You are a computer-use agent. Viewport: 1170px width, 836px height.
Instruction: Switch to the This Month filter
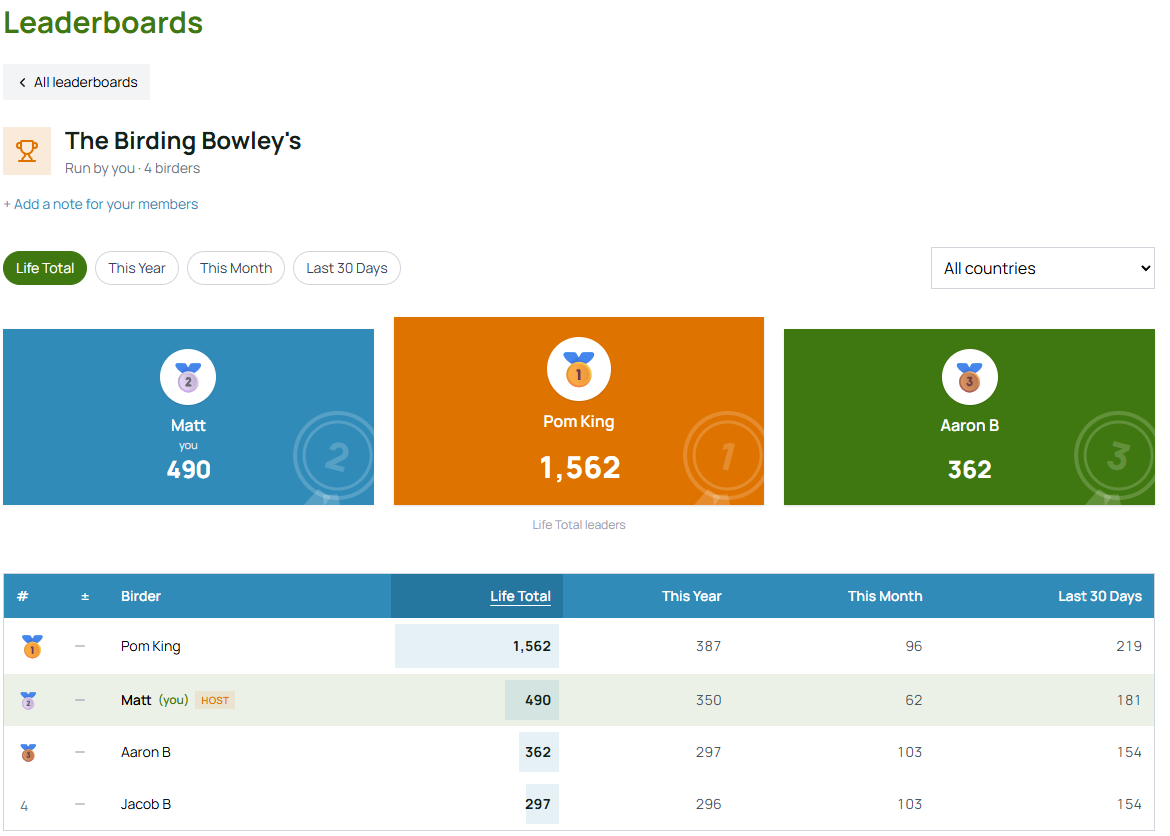[x=236, y=268]
